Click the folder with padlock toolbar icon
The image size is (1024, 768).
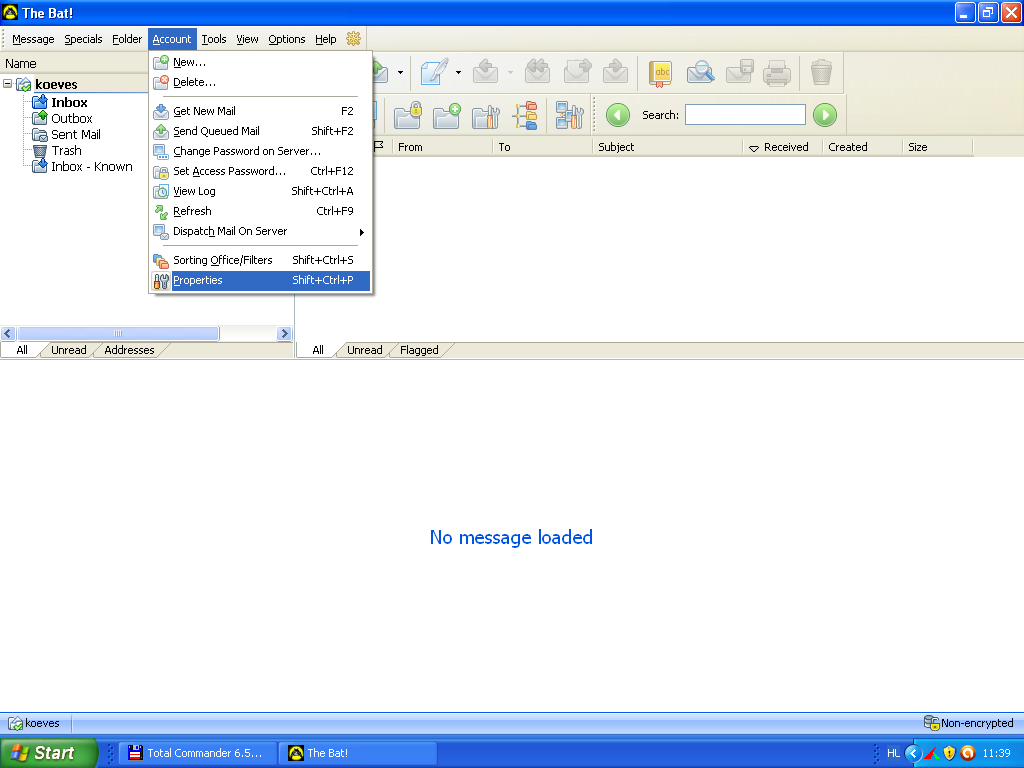(x=408, y=116)
